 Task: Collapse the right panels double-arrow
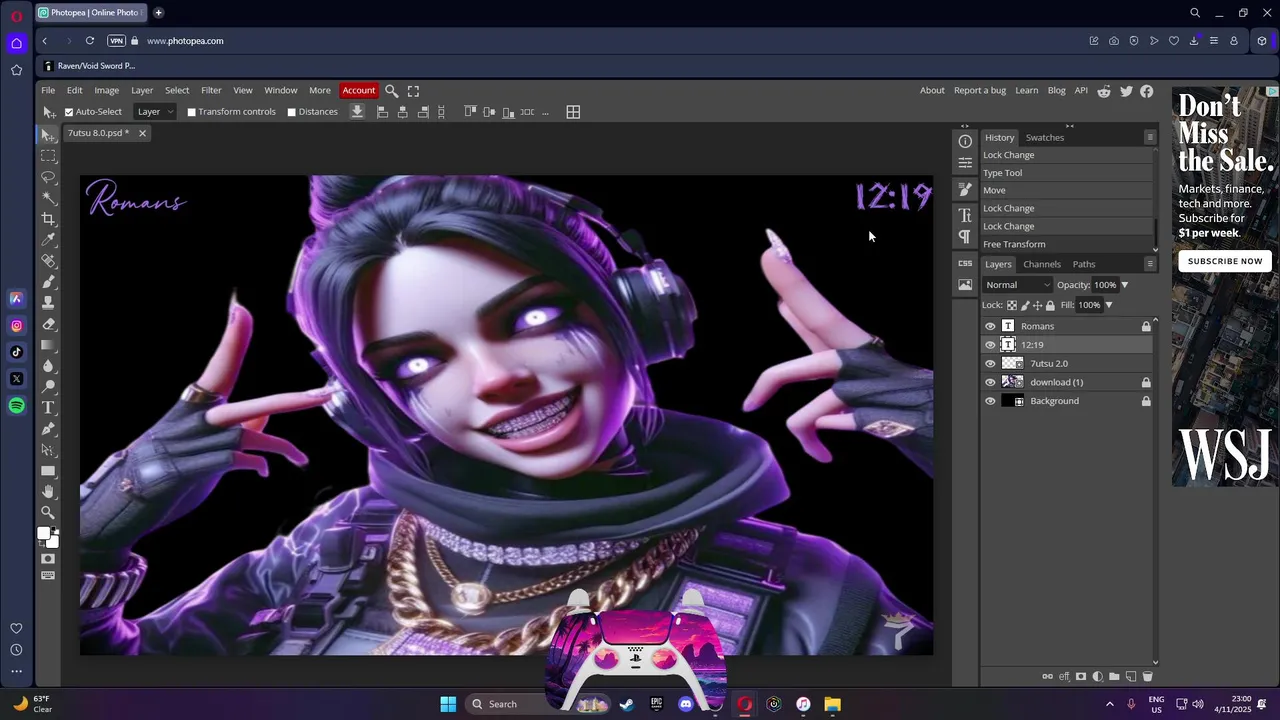[x=1069, y=126]
